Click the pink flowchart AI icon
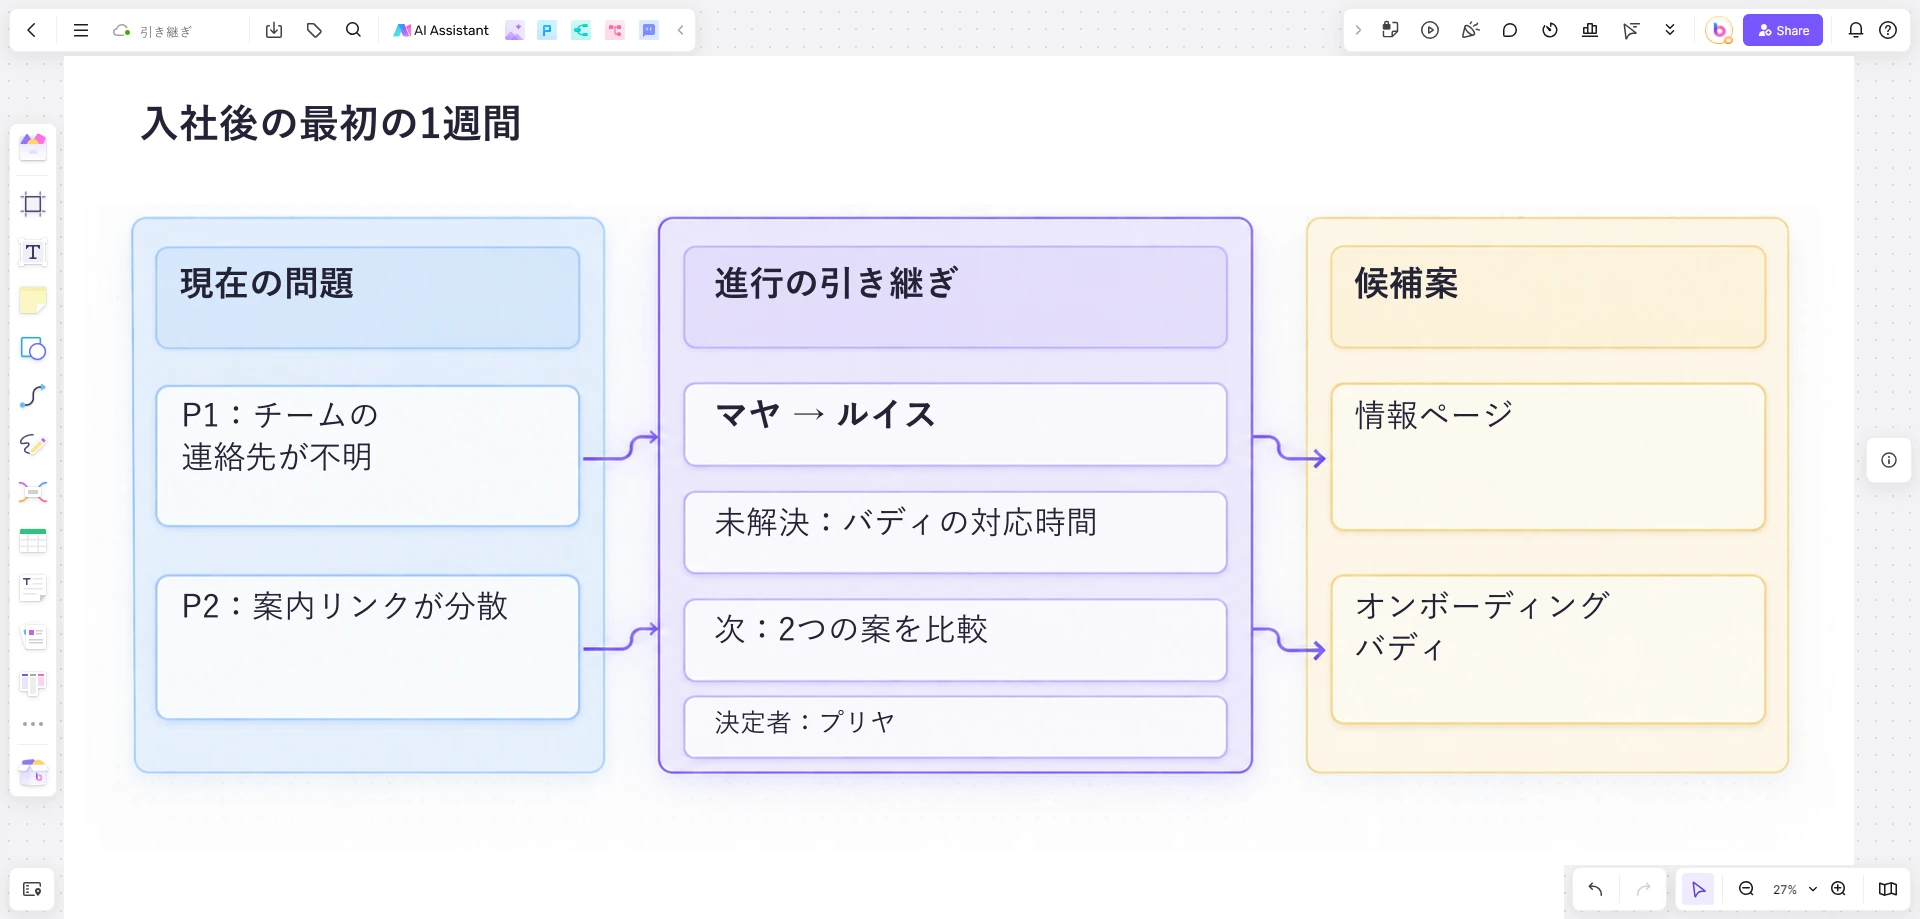This screenshot has height=919, width=1920. pyautogui.click(x=615, y=30)
